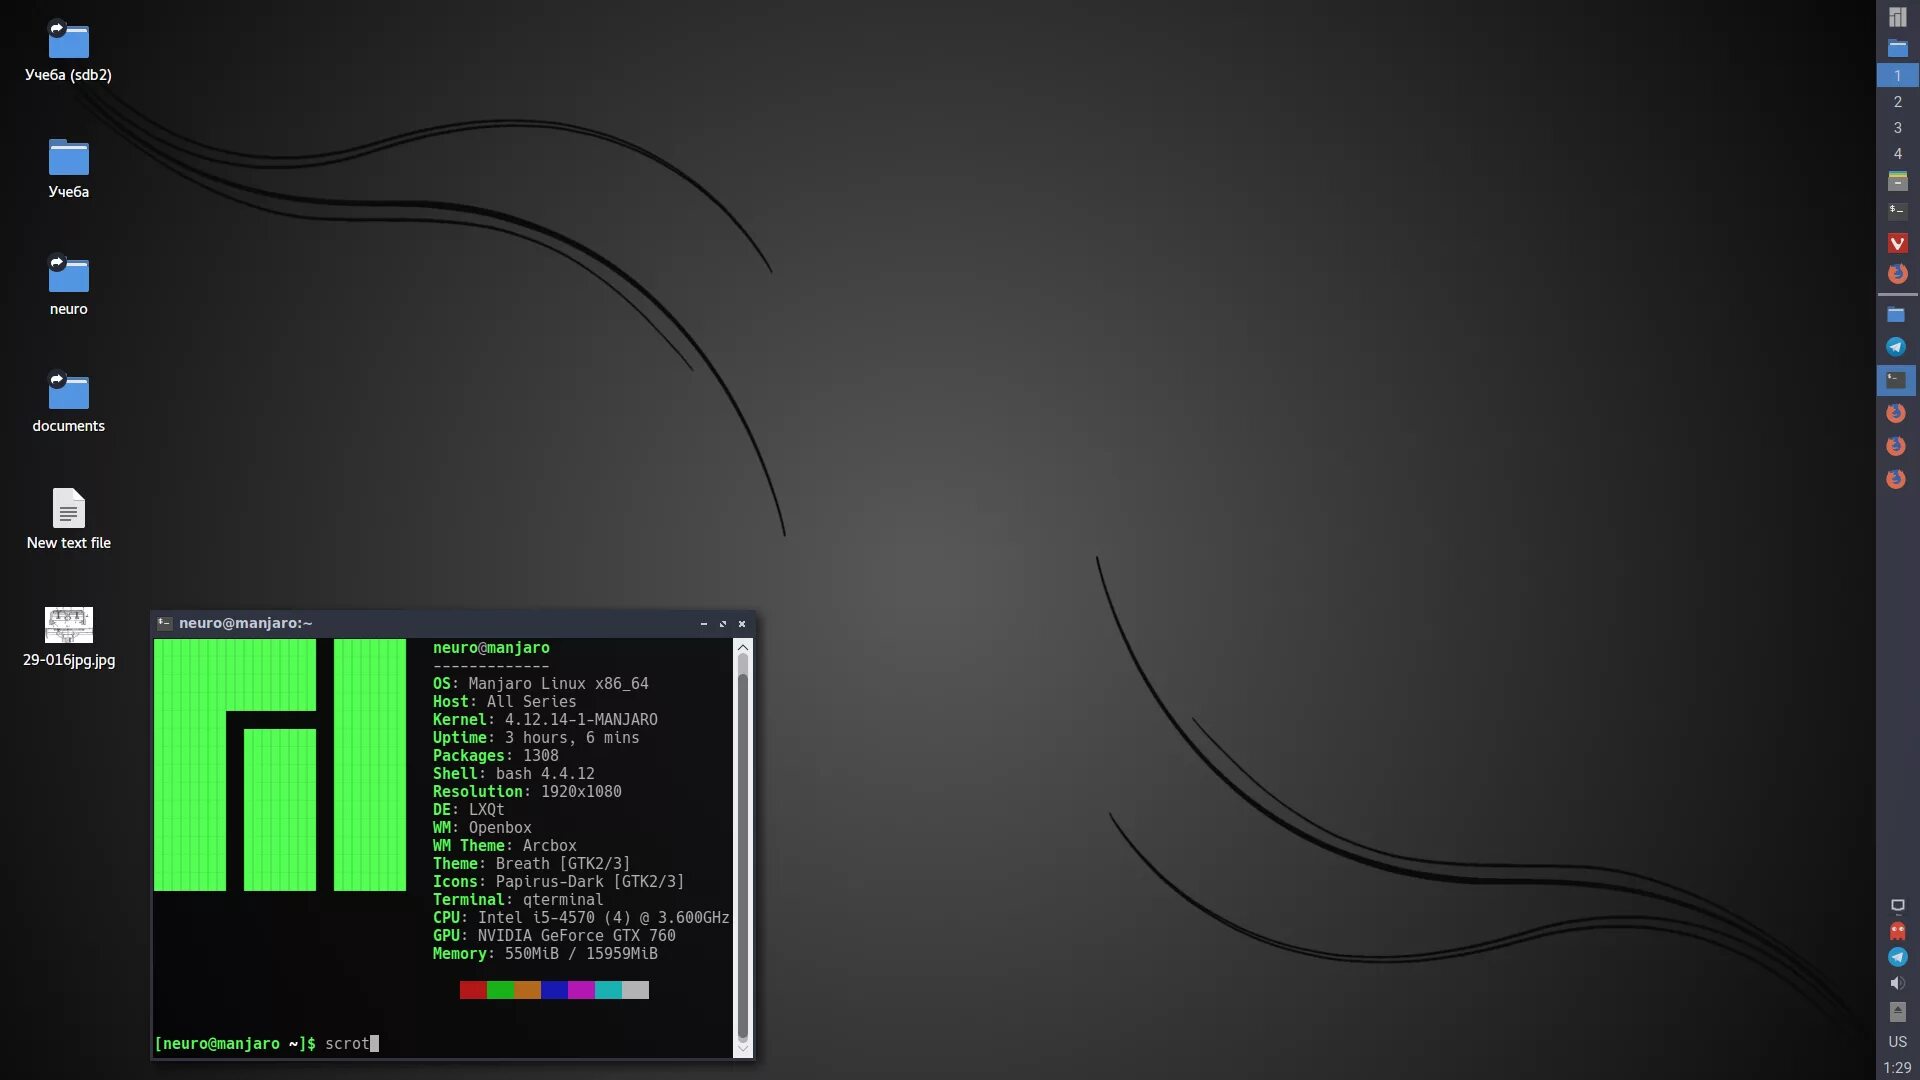
Task: Toggle the US keyboard layout indicator
Action: 1897,1041
